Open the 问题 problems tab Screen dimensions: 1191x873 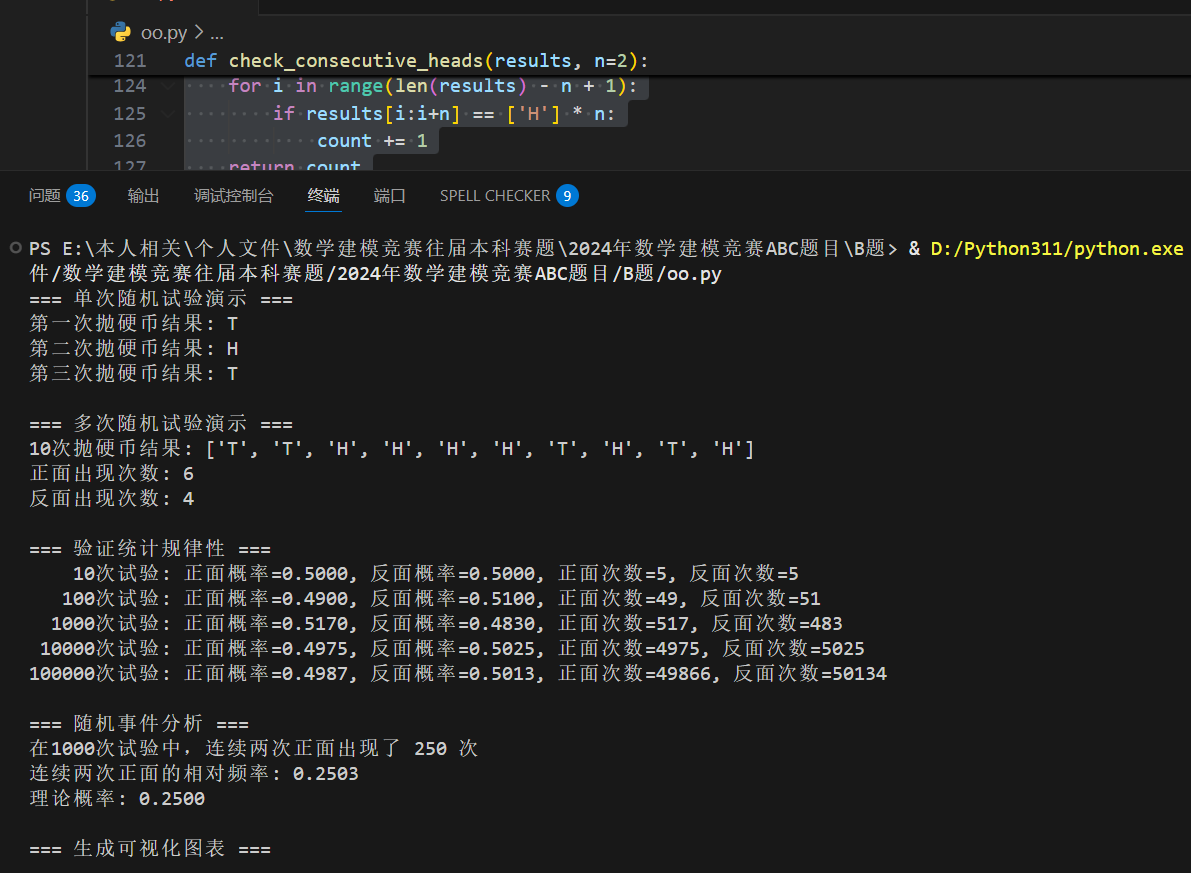click(x=45, y=196)
